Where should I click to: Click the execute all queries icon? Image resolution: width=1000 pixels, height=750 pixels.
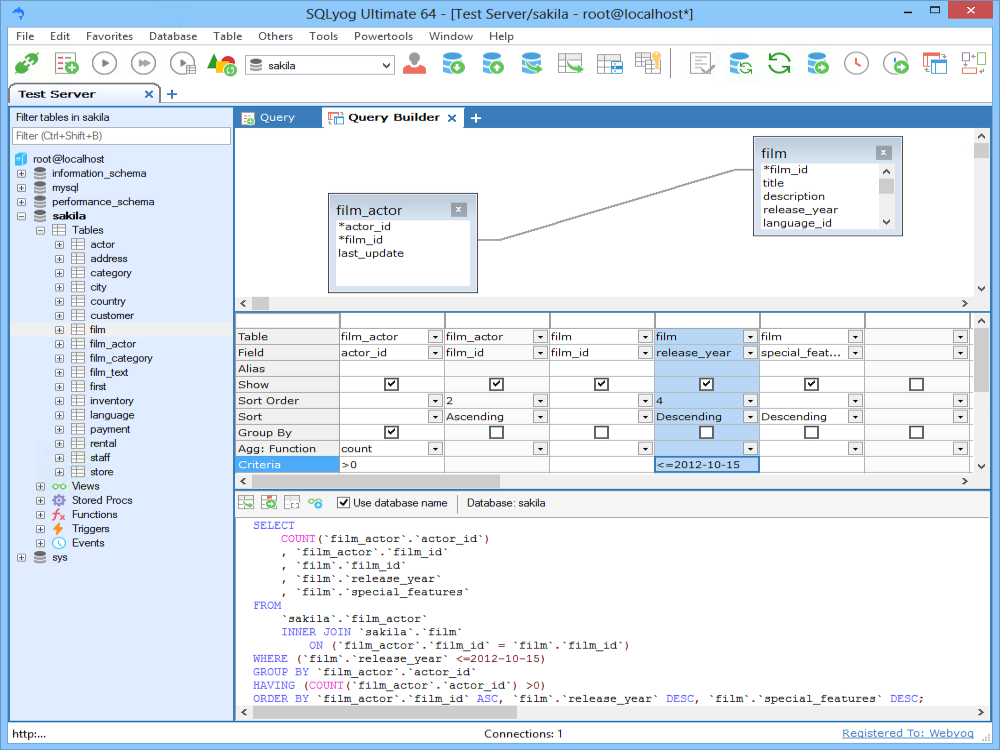[x=143, y=64]
